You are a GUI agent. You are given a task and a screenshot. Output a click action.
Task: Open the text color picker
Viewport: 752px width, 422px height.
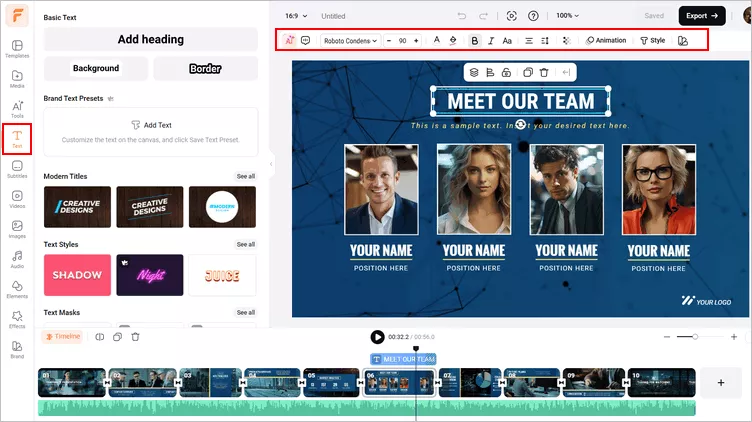point(436,40)
